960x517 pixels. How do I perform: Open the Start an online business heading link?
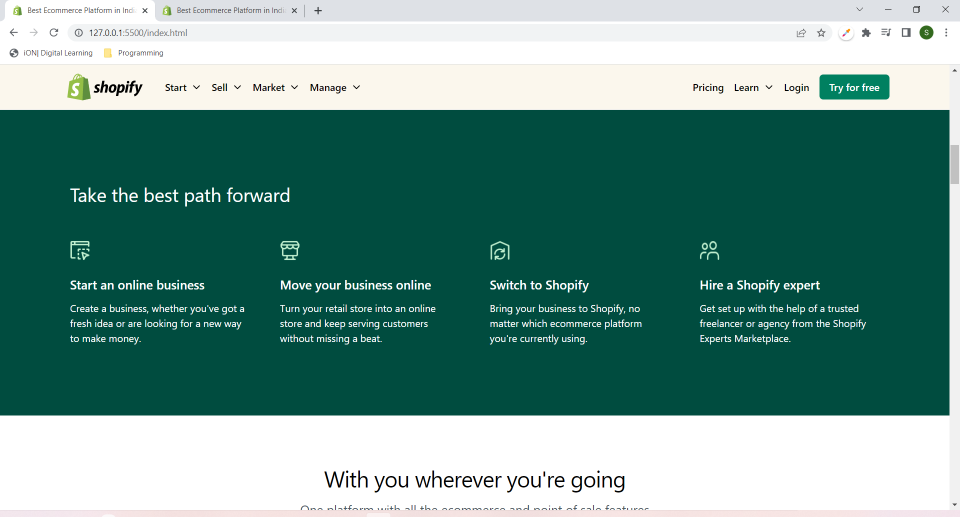click(x=137, y=285)
